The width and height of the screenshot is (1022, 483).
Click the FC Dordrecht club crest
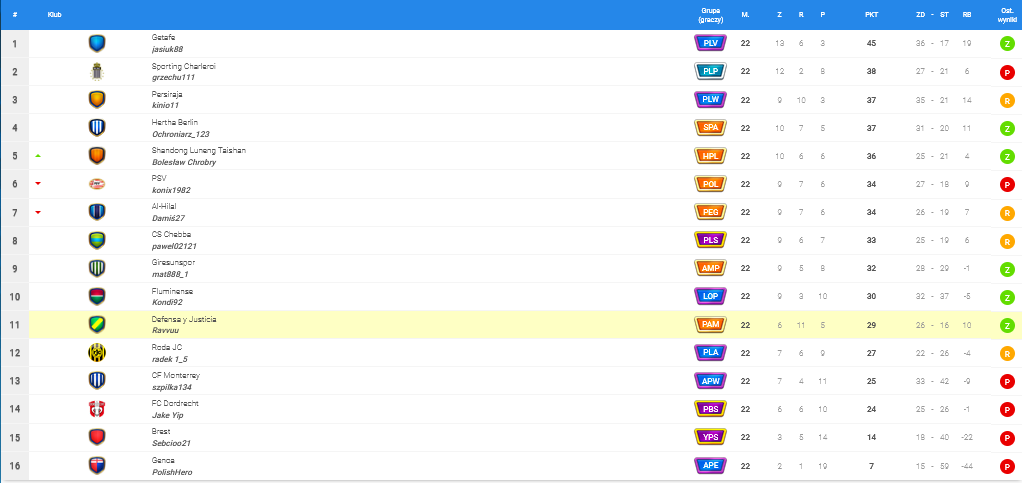click(97, 409)
